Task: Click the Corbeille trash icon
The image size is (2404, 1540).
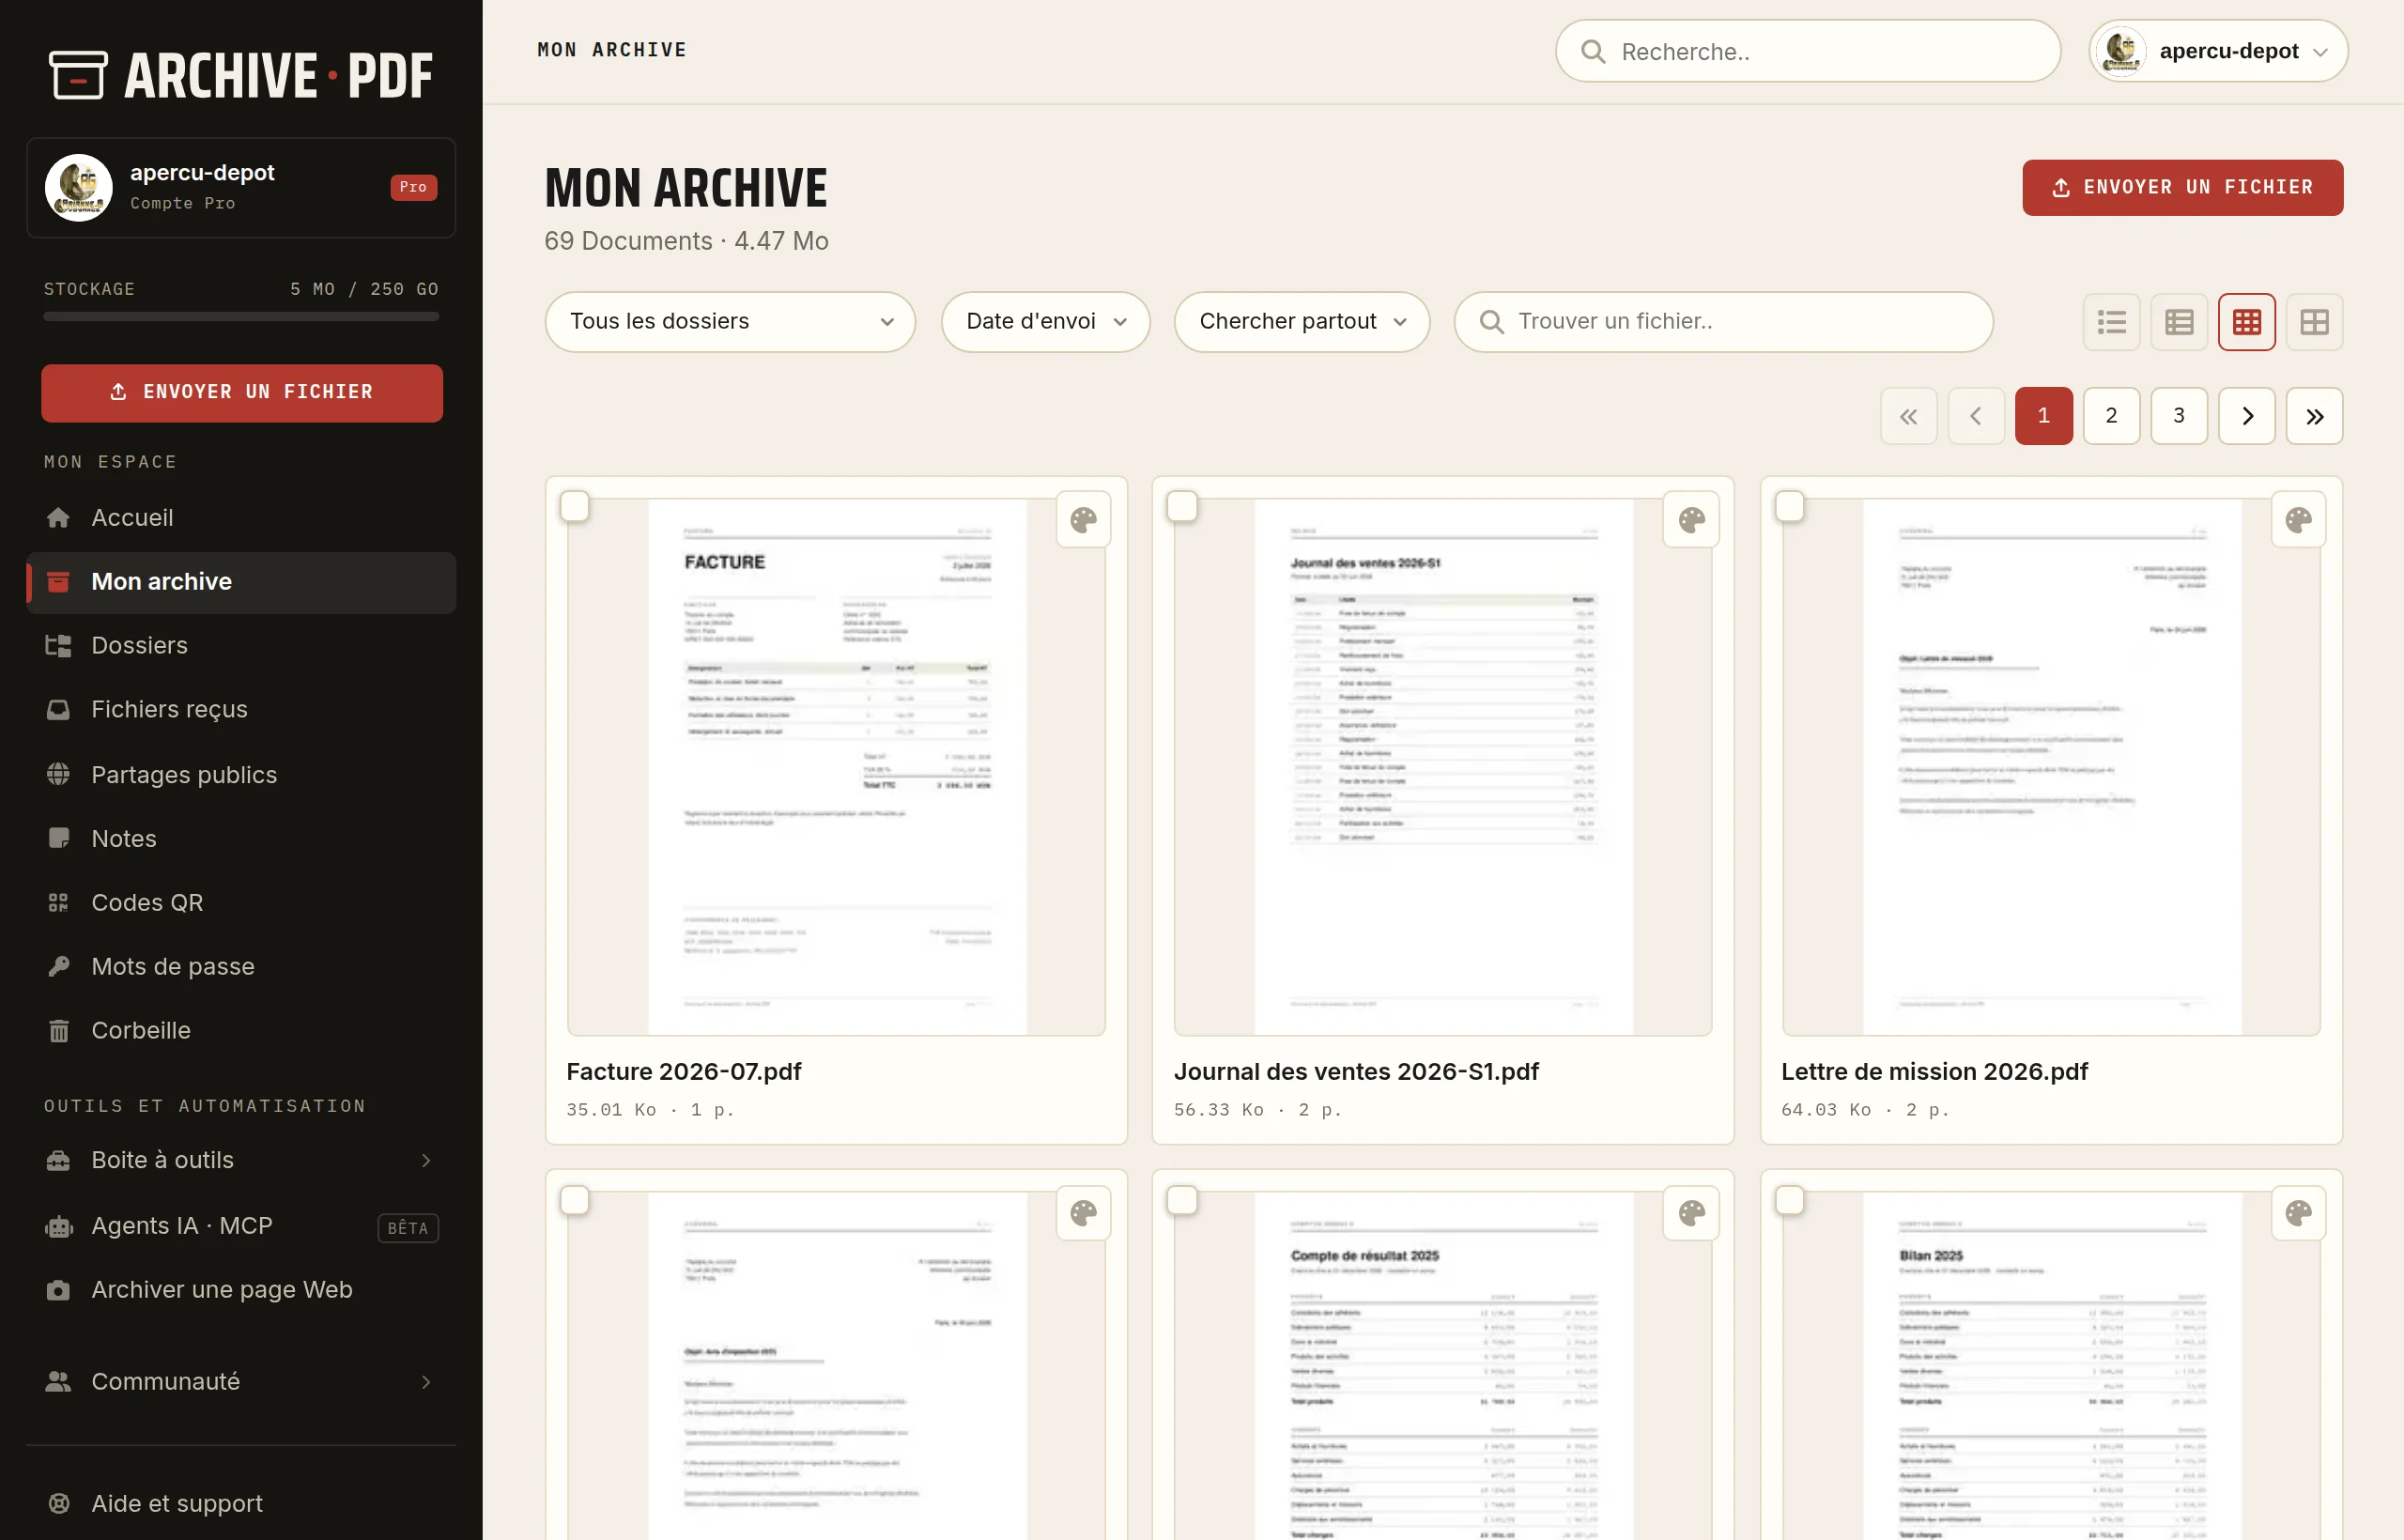Action: click(x=59, y=1030)
